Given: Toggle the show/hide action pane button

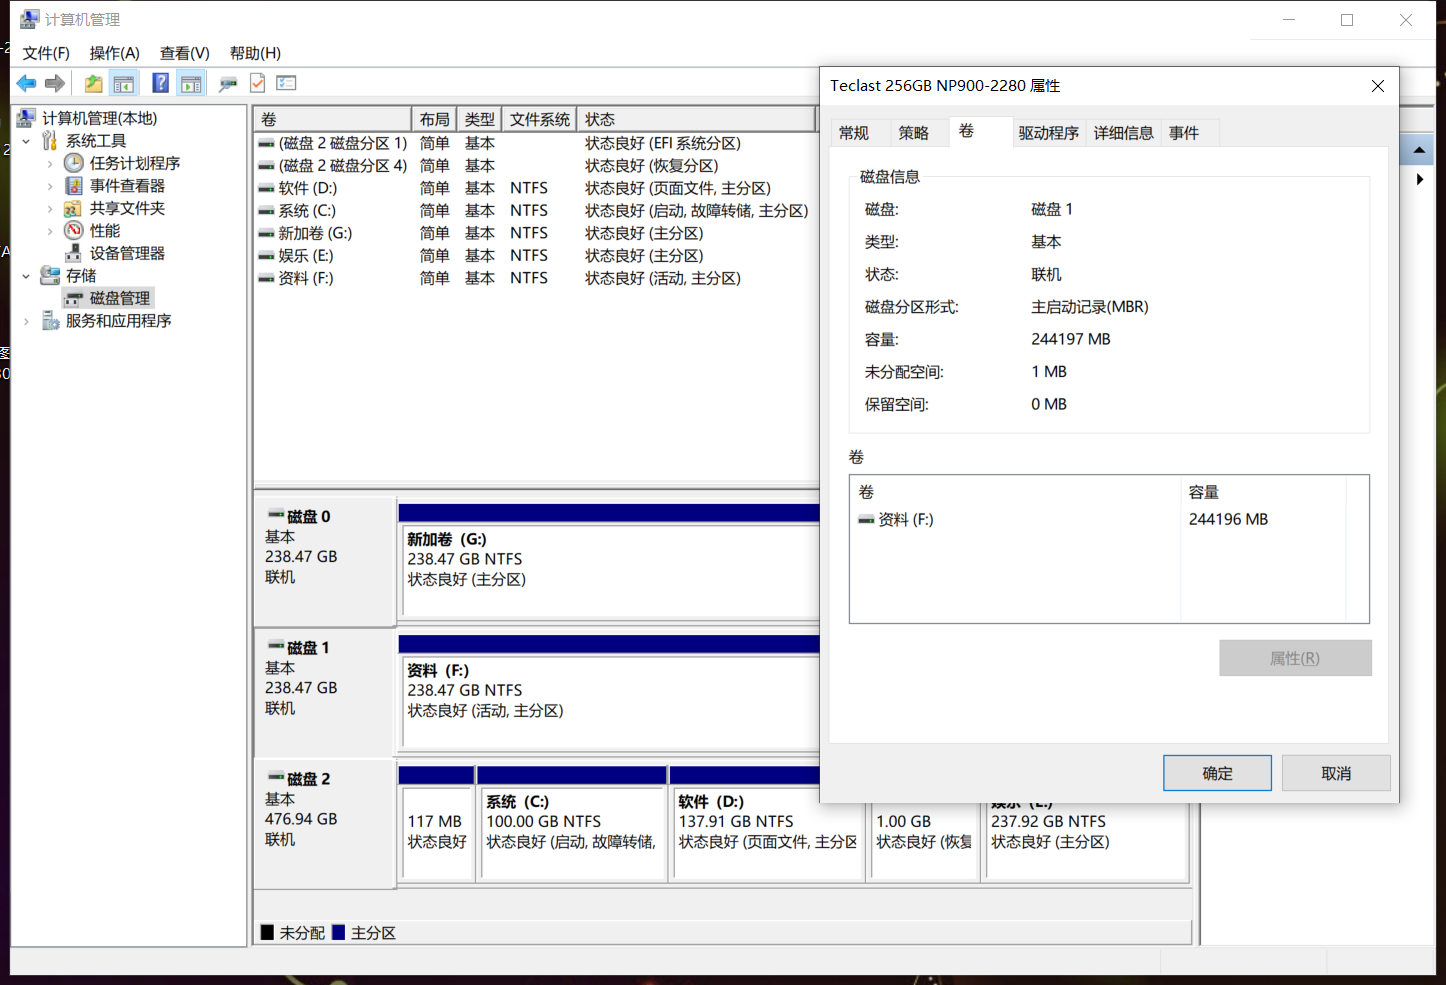Looking at the screenshot, I should pyautogui.click(x=191, y=84).
